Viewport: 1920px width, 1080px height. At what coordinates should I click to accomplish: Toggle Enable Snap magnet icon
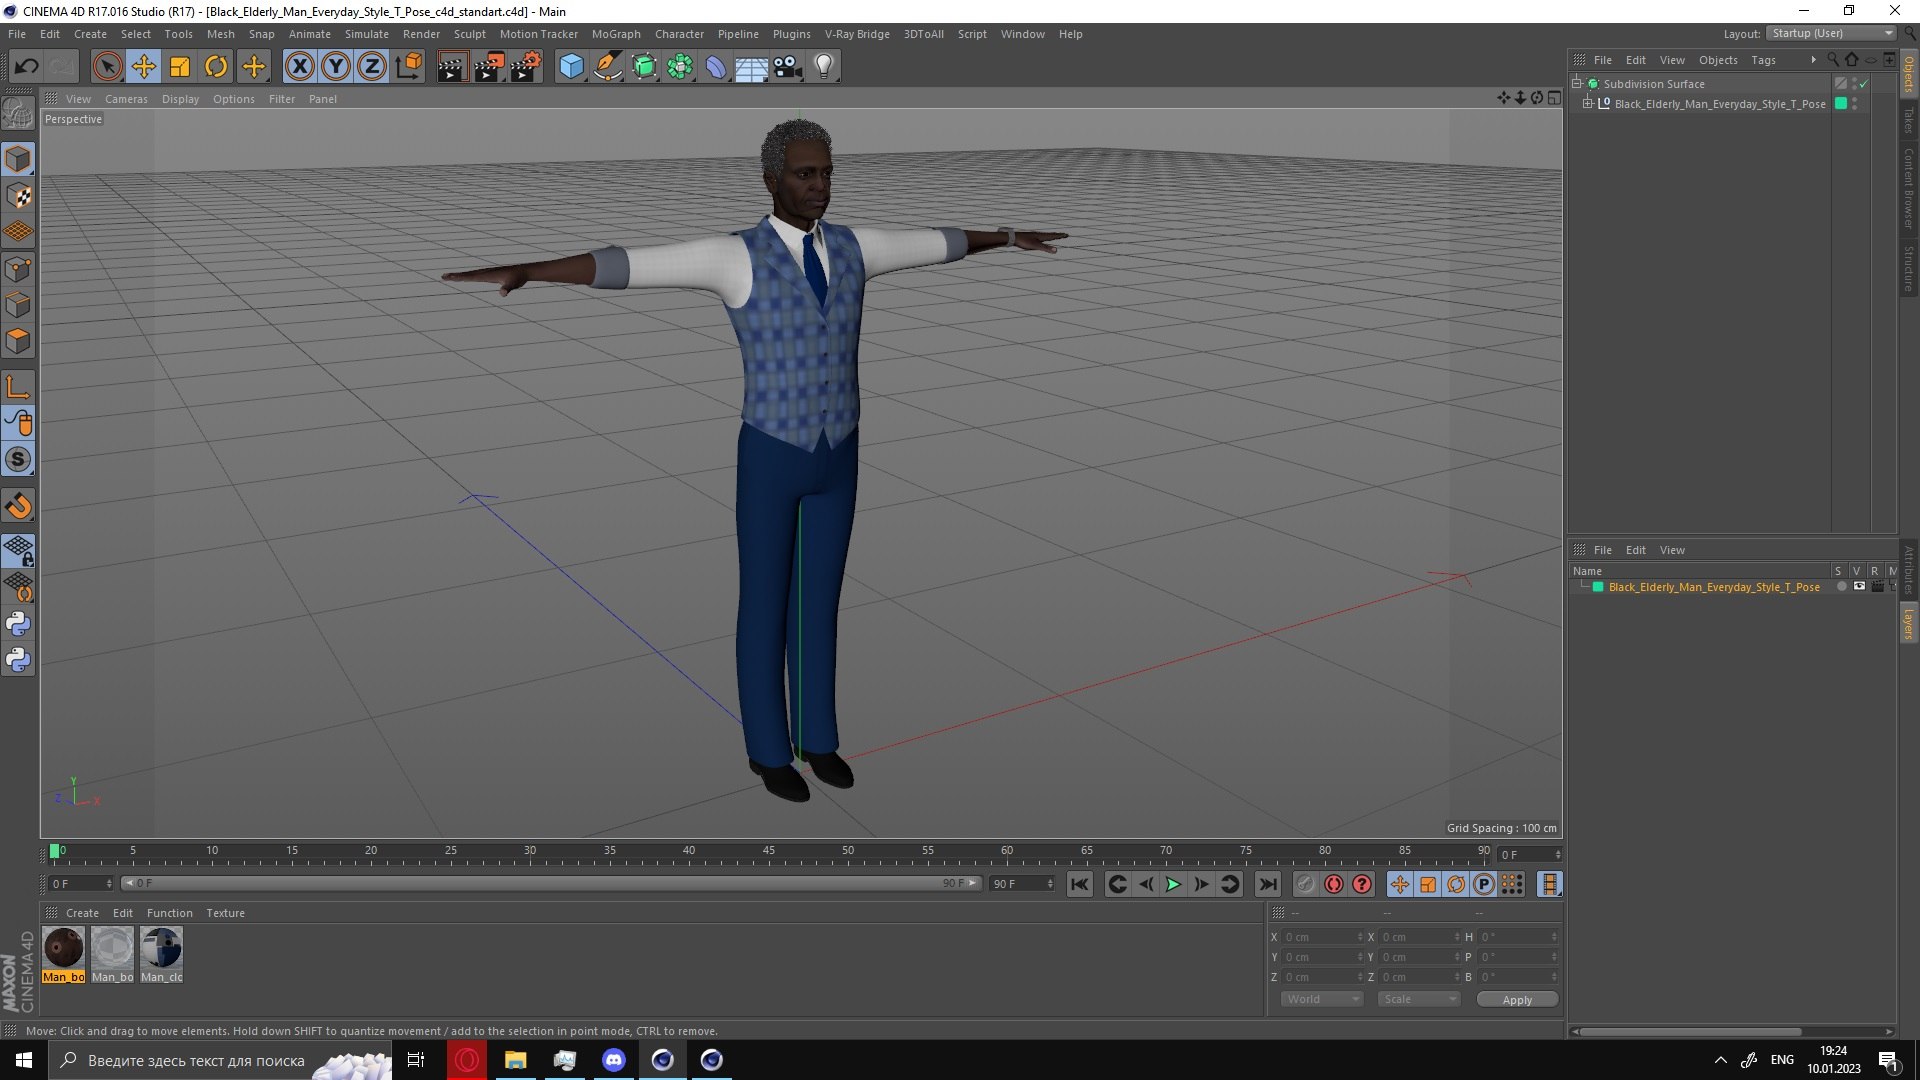(18, 506)
